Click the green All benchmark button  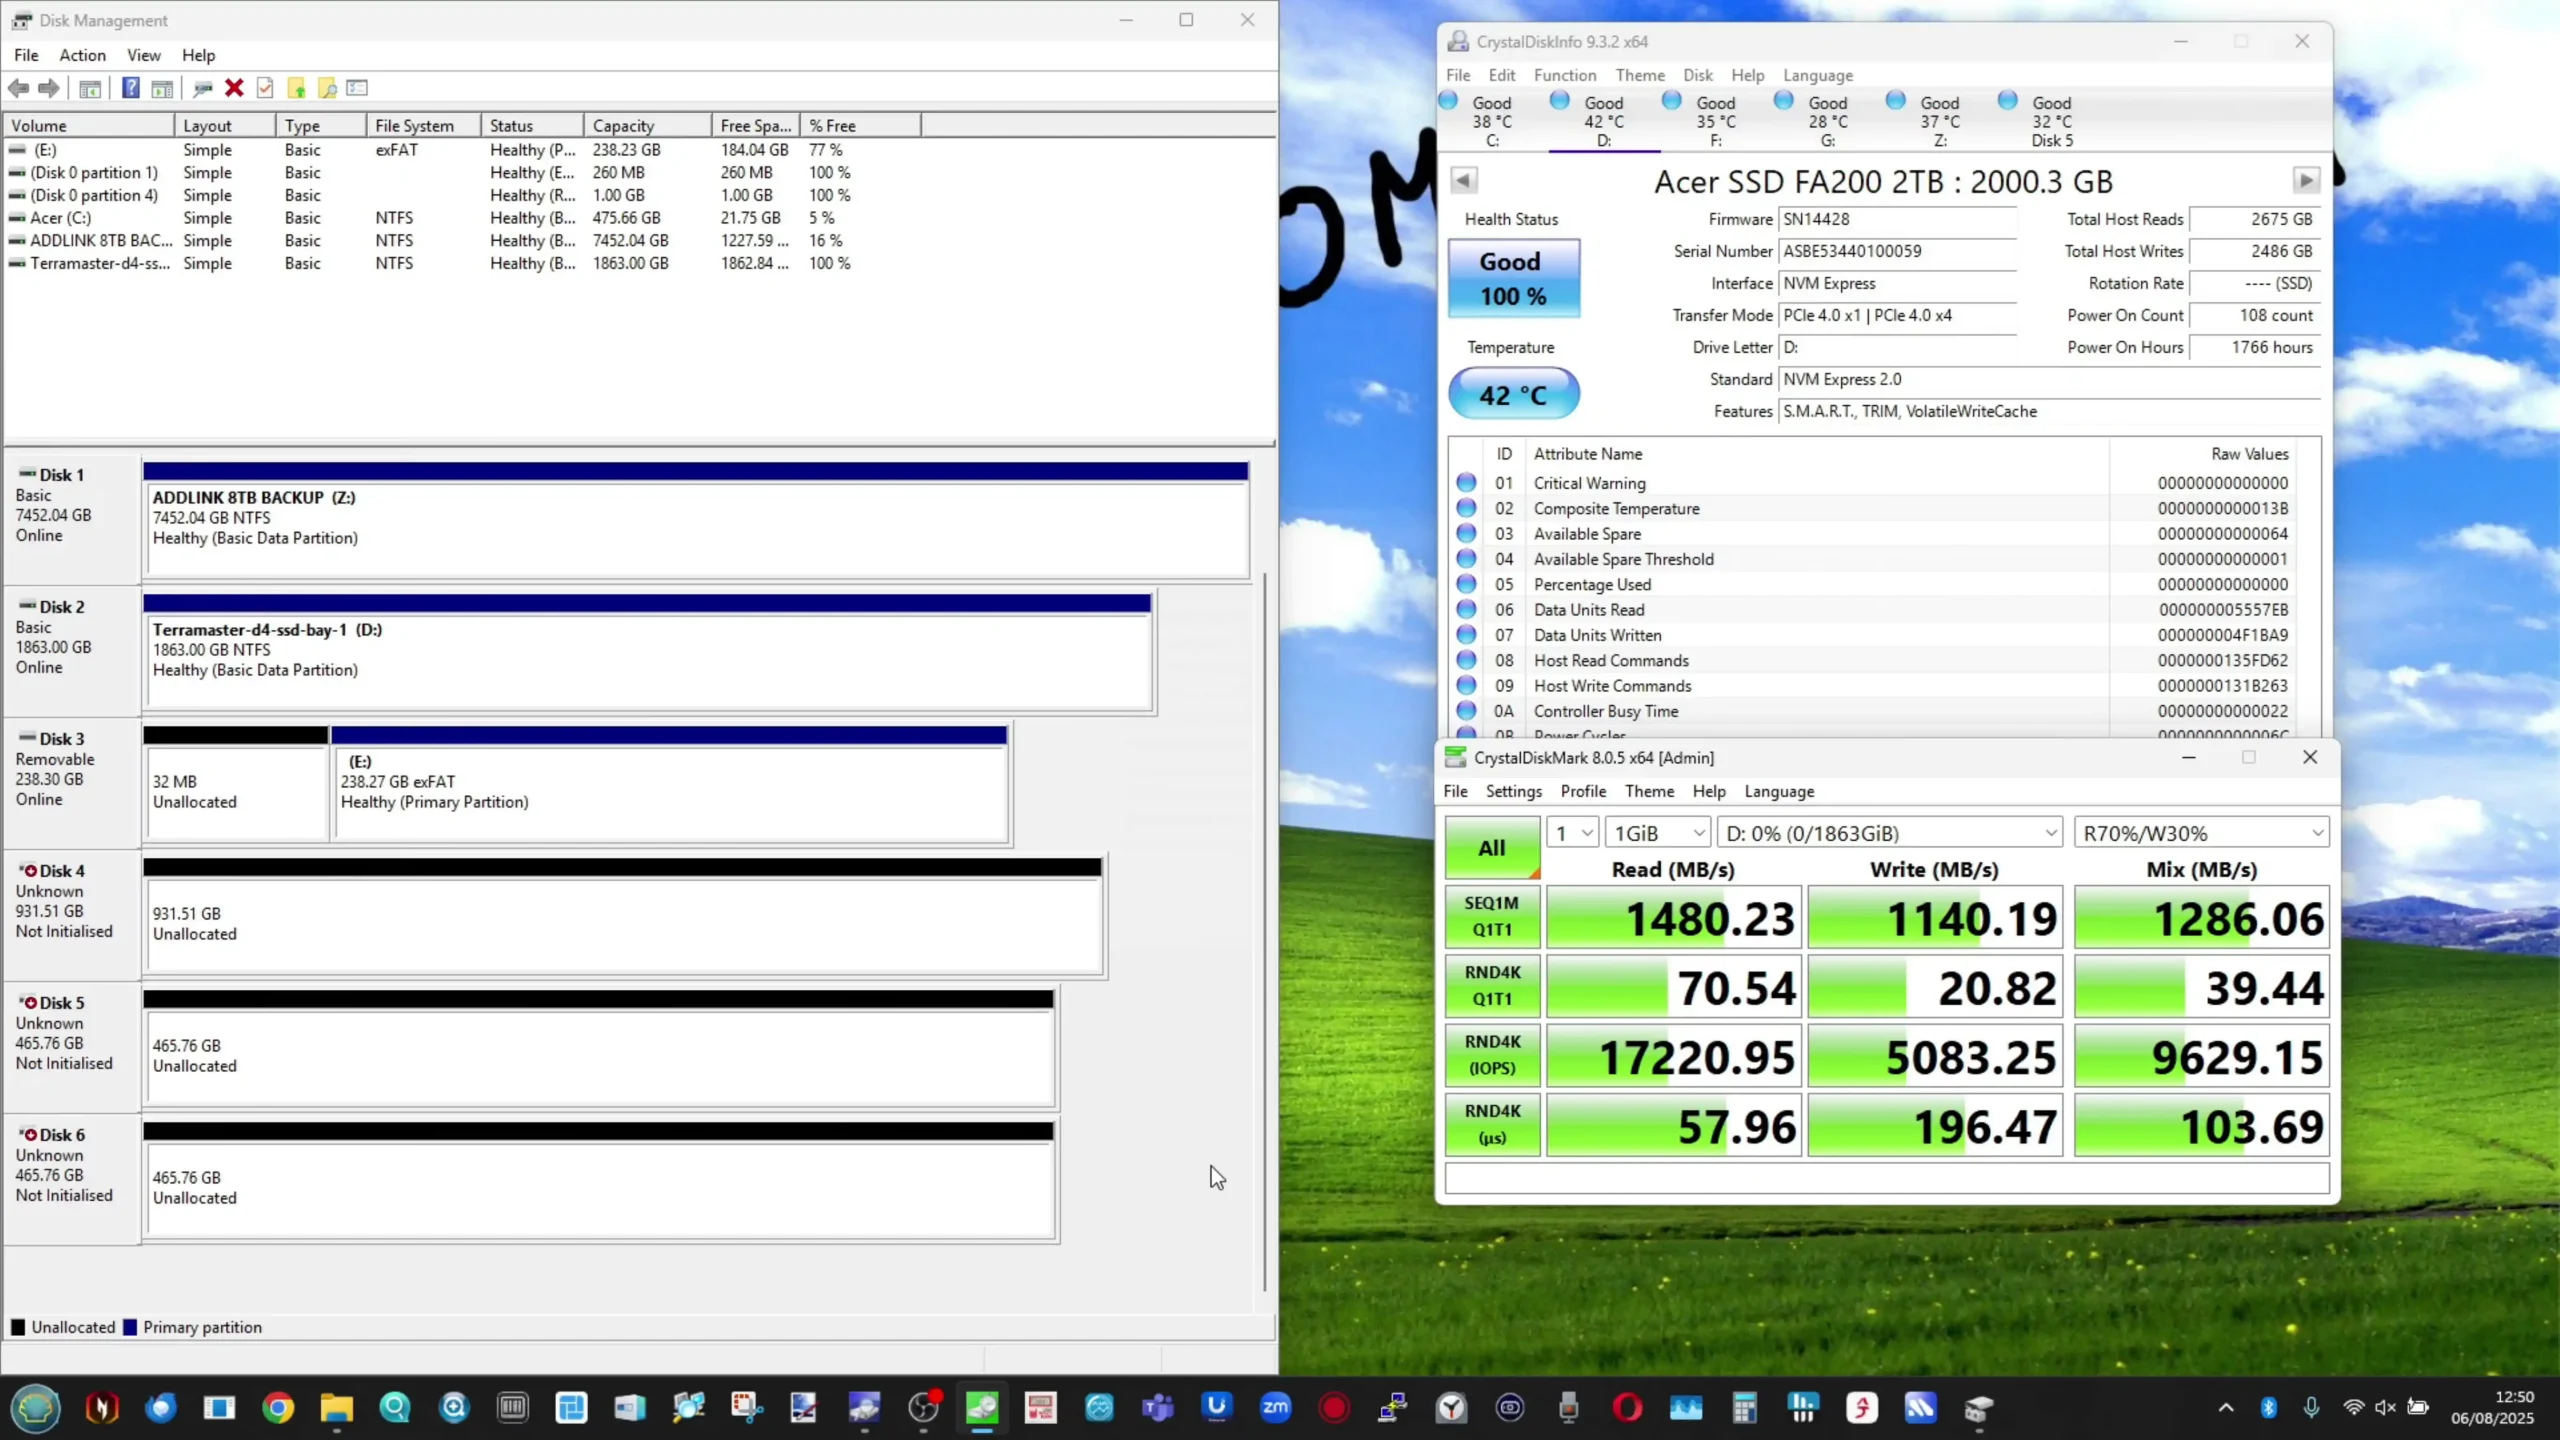point(1492,848)
